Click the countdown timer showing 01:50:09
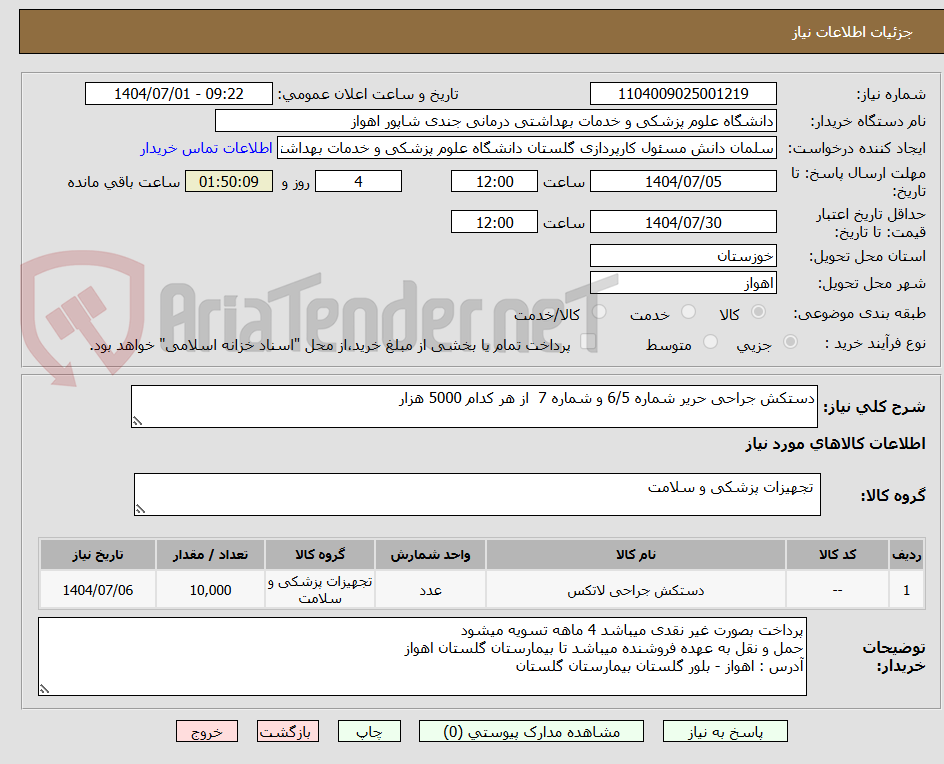944x764 pixels. point(228,182)
